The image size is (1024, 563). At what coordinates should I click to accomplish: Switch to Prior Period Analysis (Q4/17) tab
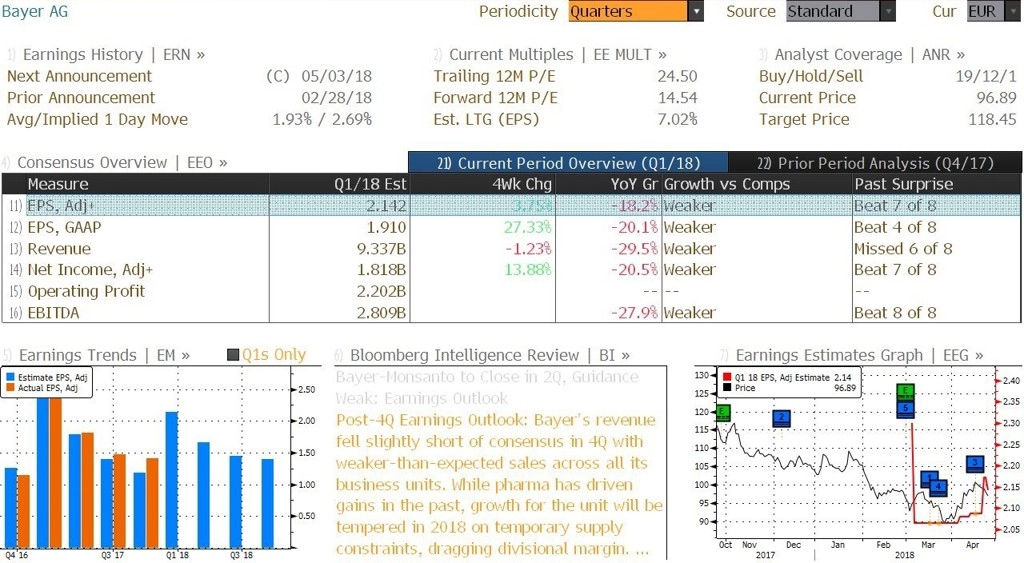pos(874,163)
